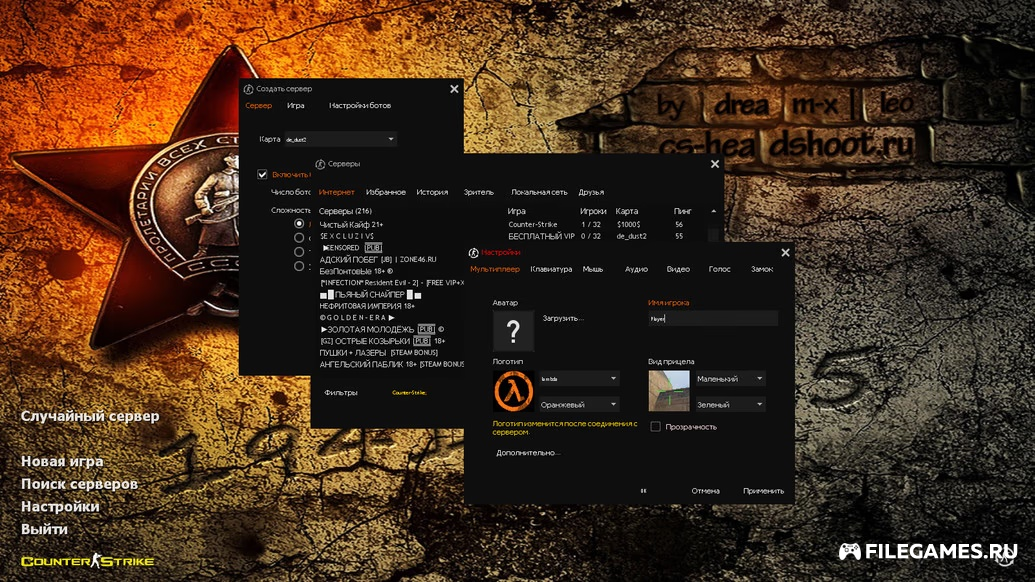This screenshot has height=582, width=1035.
Task: Open Дополнительно... advanced options
Action: point(528,453)
